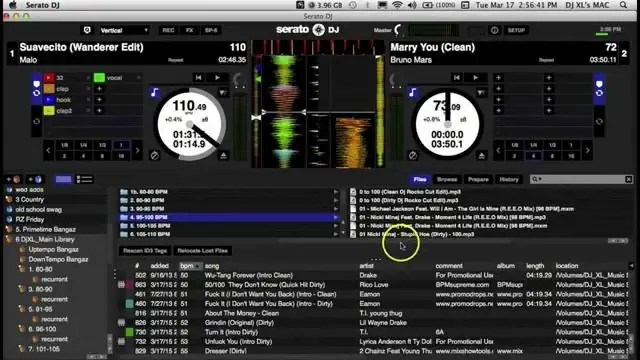Add new smart crate button

(35, 179)
